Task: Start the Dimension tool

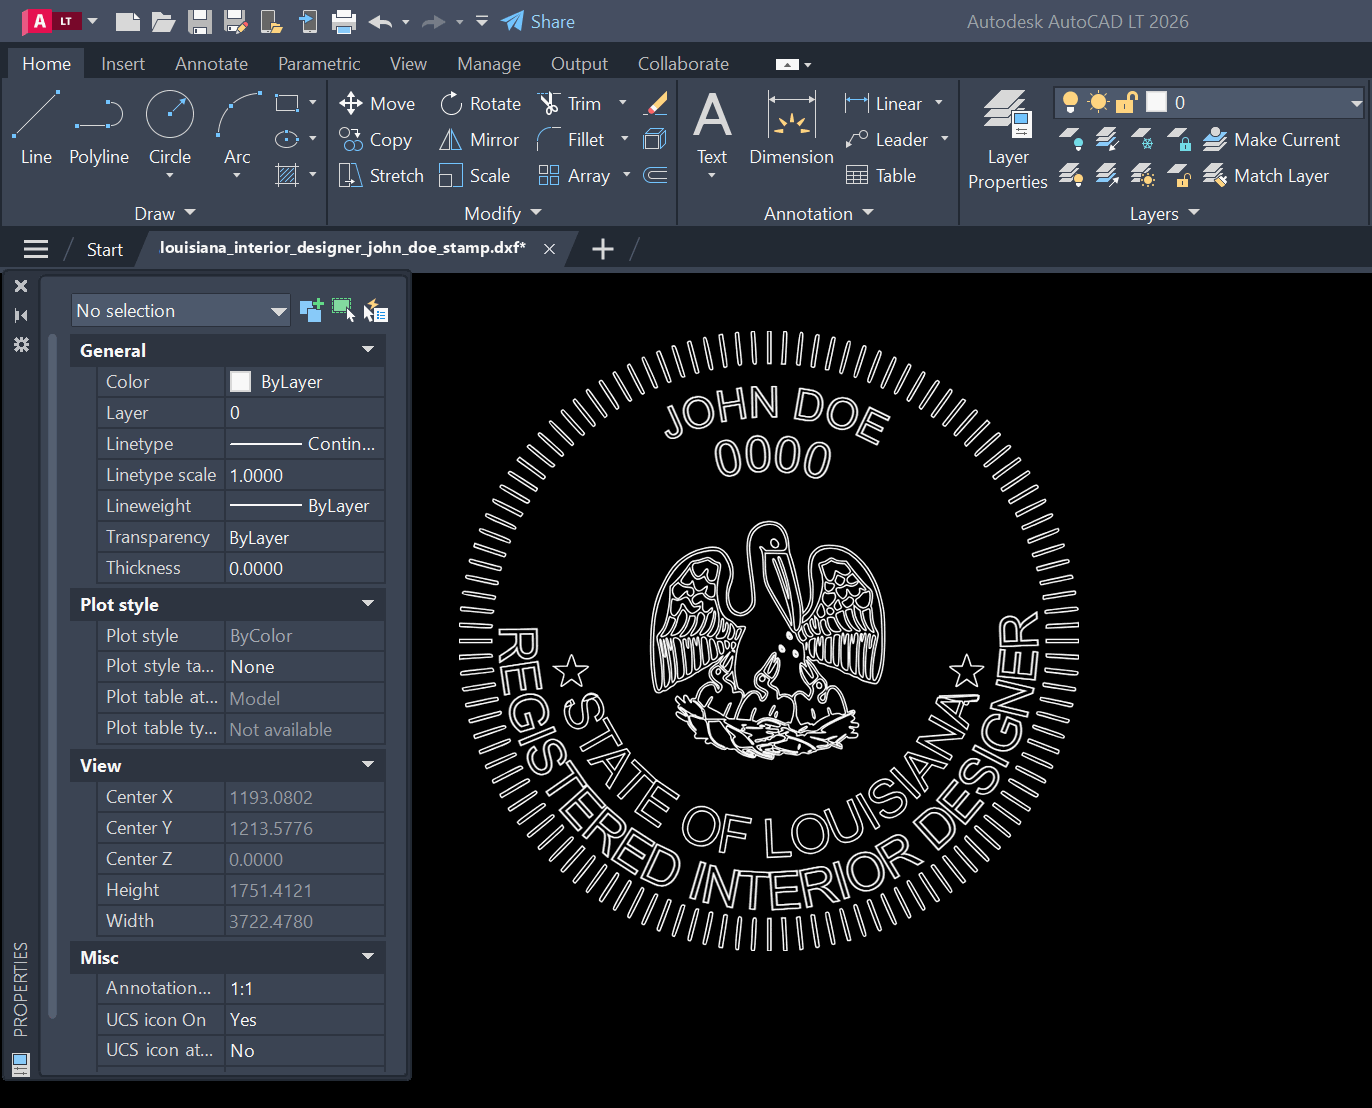Action: coord(791,127)
